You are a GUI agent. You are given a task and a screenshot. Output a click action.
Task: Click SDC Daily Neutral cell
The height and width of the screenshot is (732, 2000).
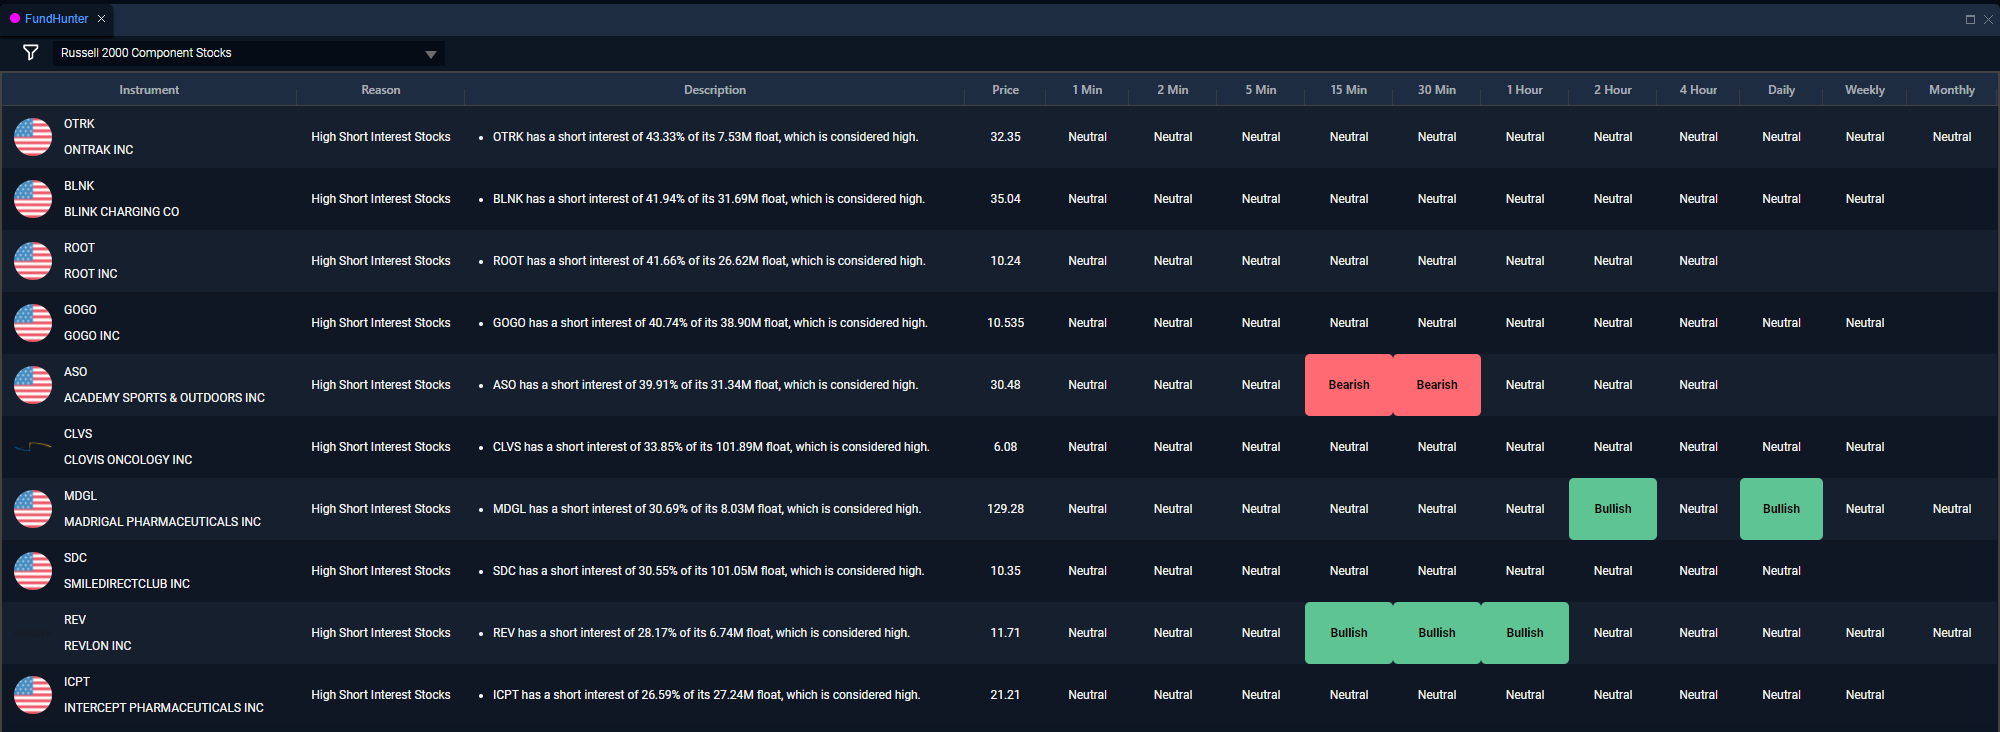1781,571
